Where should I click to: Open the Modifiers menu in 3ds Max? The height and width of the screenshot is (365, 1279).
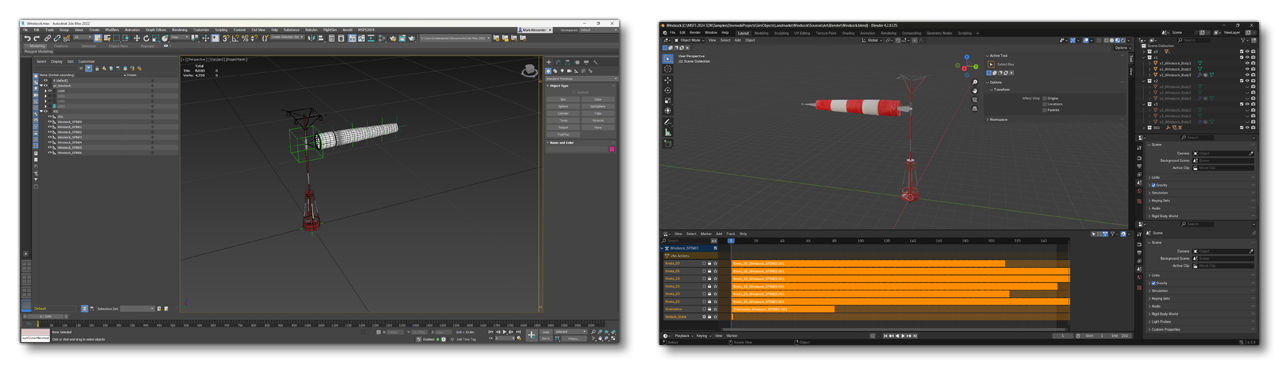tap(111, 30)
